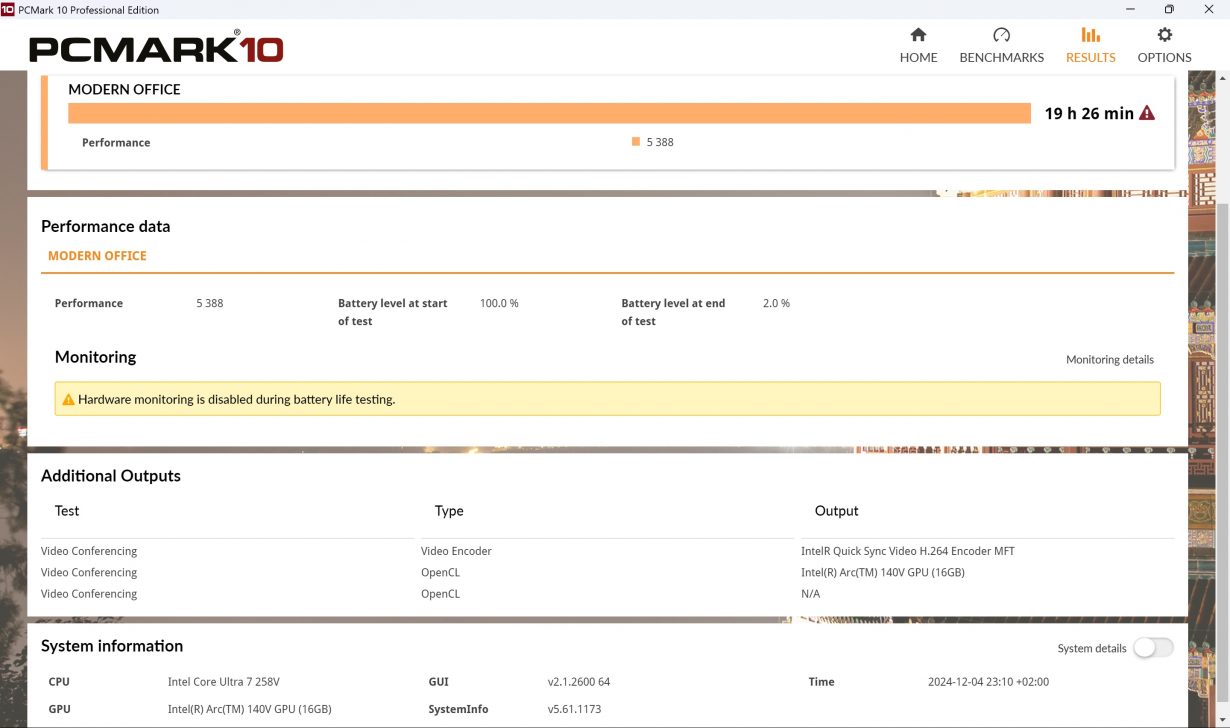The image size is (1230, 728).
Task: Toggle the System details switch
Action: [1152, 648]
